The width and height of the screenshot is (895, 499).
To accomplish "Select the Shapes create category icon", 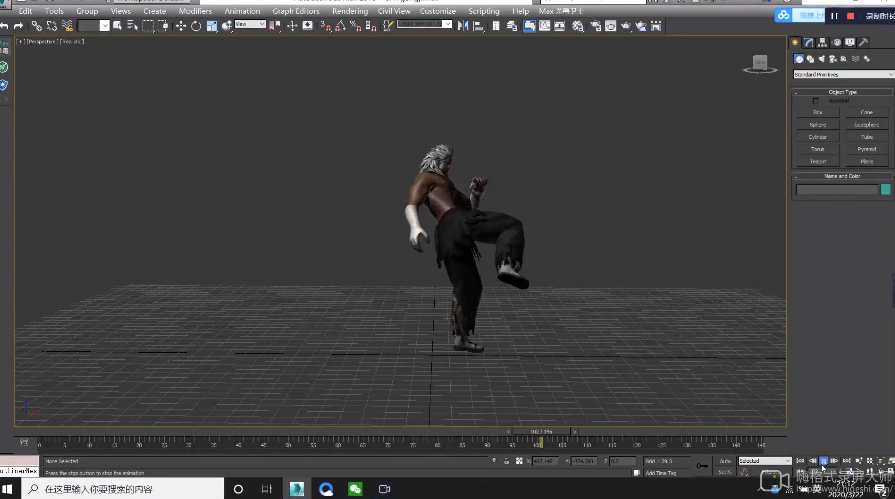I will pyautogui.click(x=811, y=59).
